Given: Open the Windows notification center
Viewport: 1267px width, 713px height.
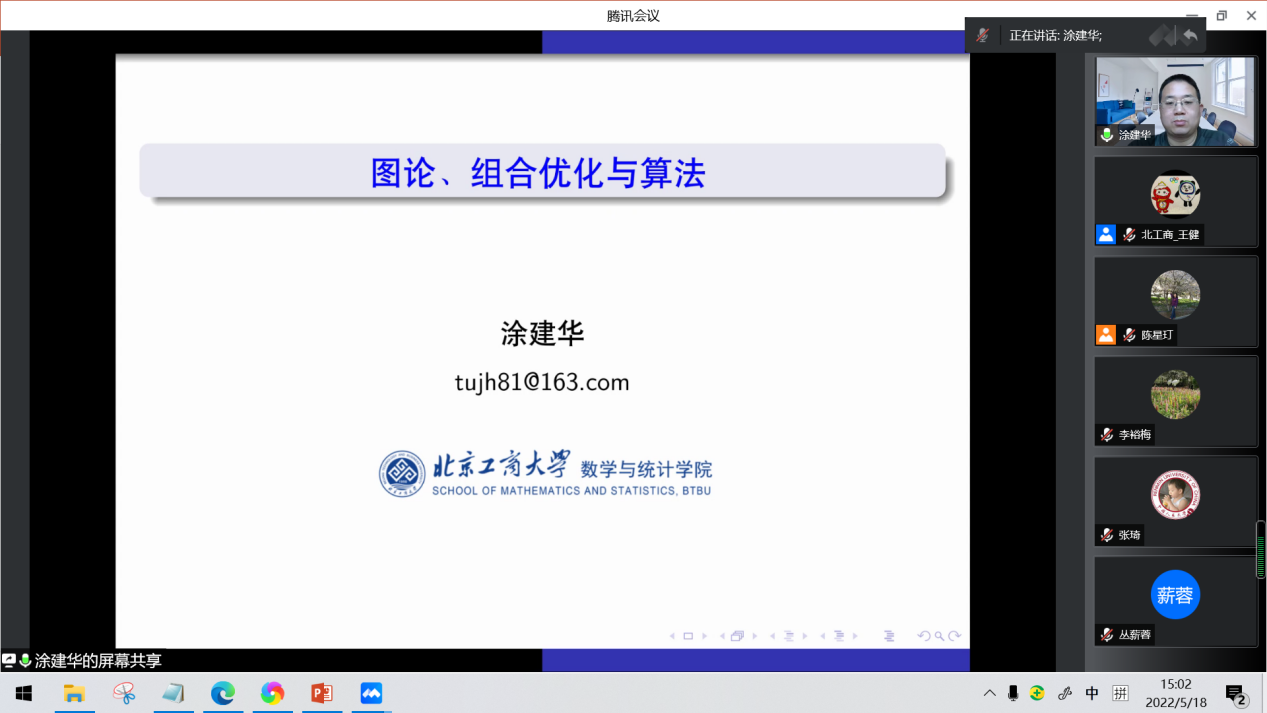Looking at the screenshot, I should pos(1236,694).
